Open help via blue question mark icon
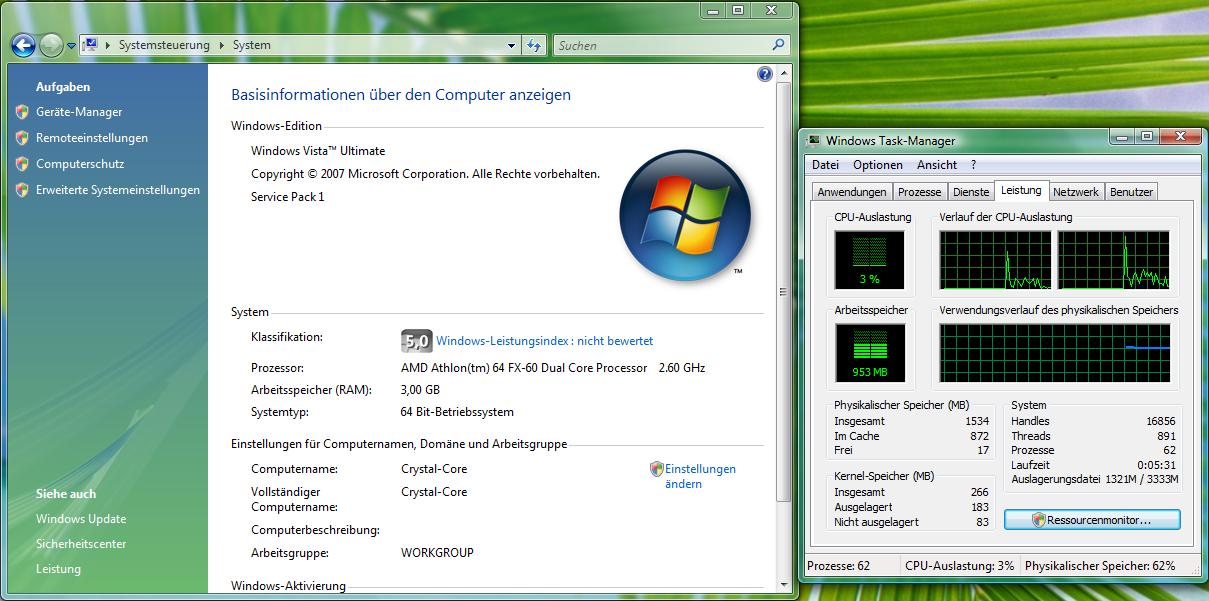 [x=765, y=74]
